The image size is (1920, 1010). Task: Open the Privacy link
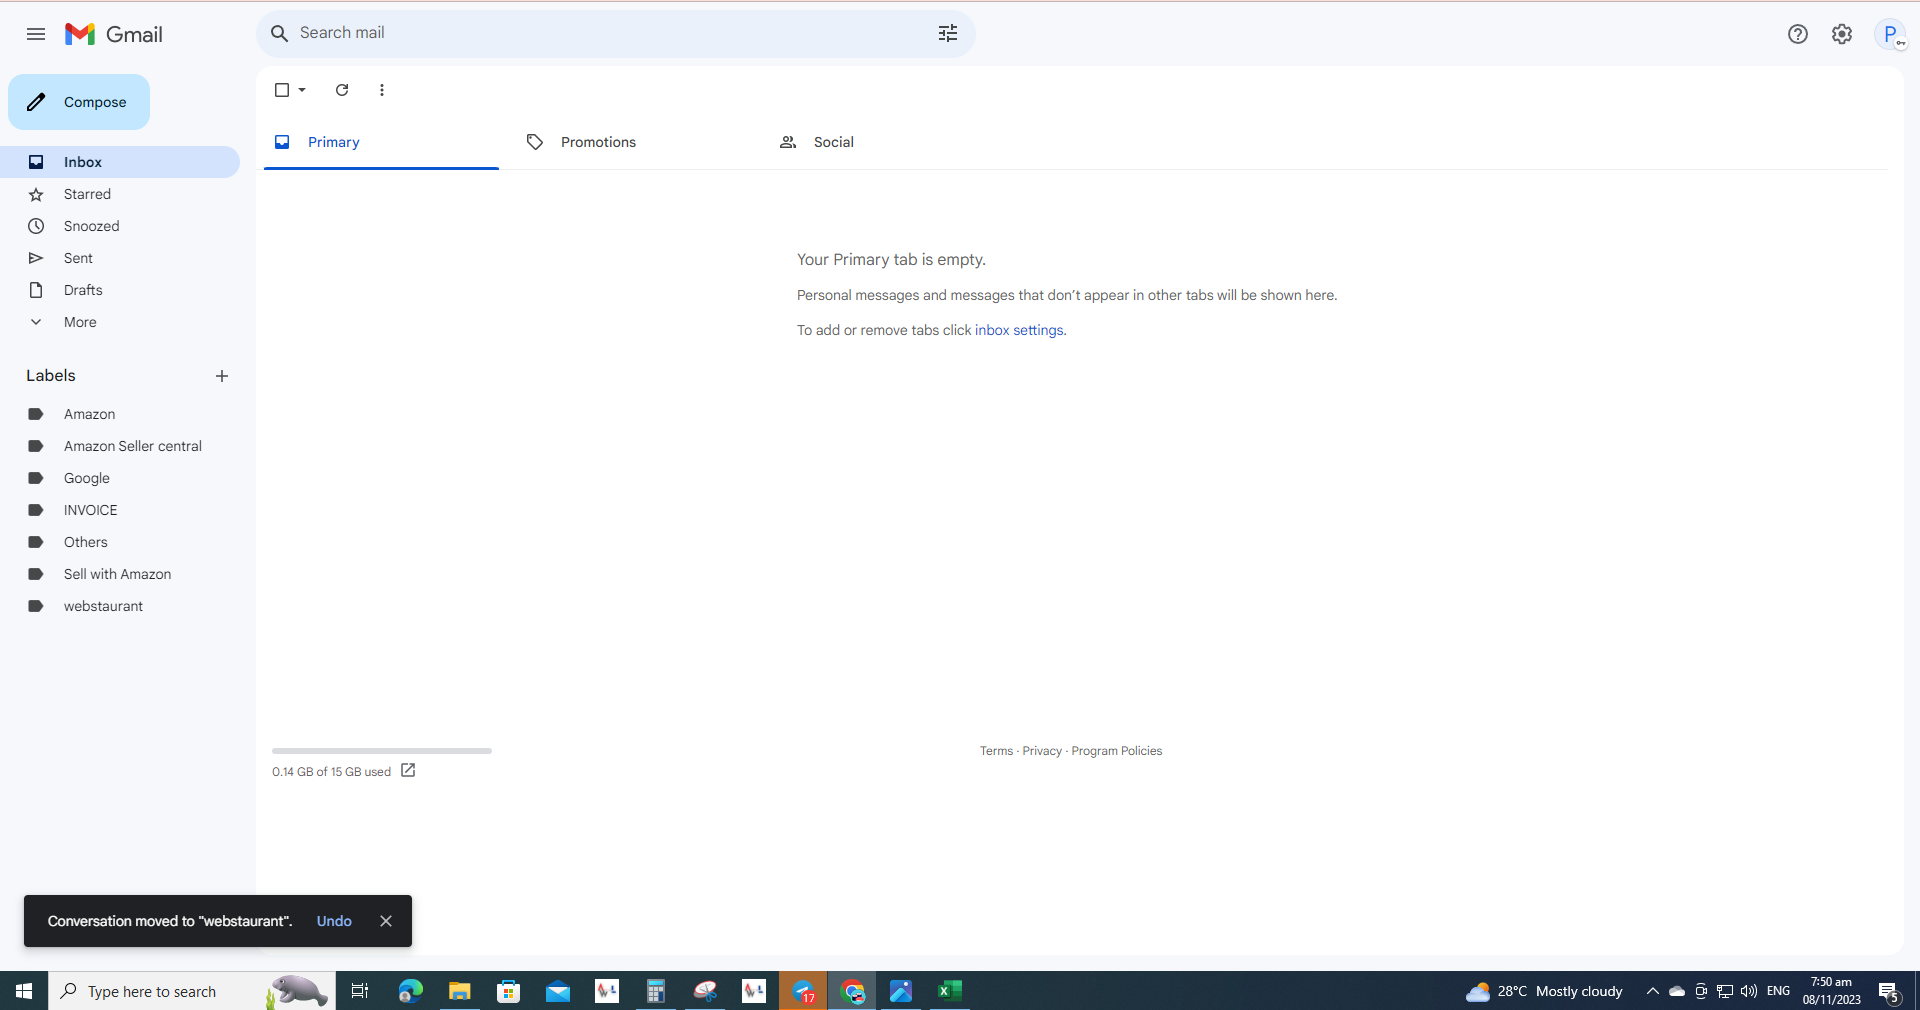1042,751
